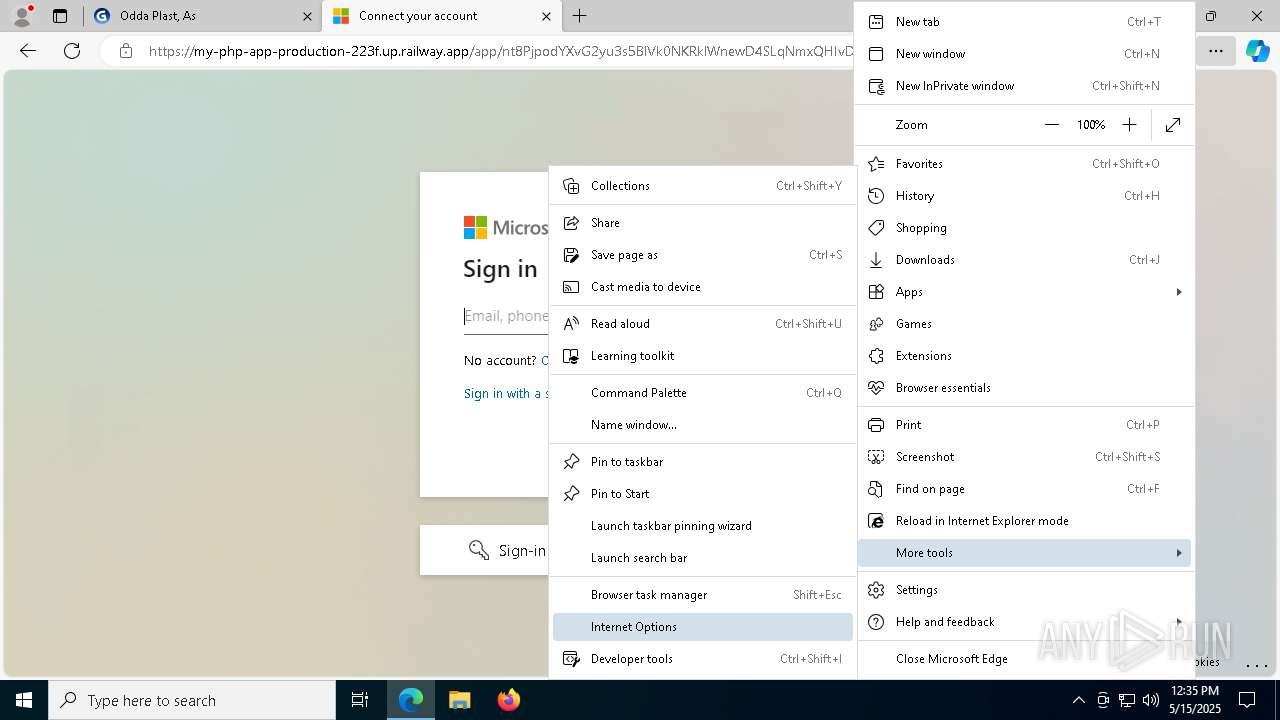Open New InPrivate window entry

click(1025, 85)
